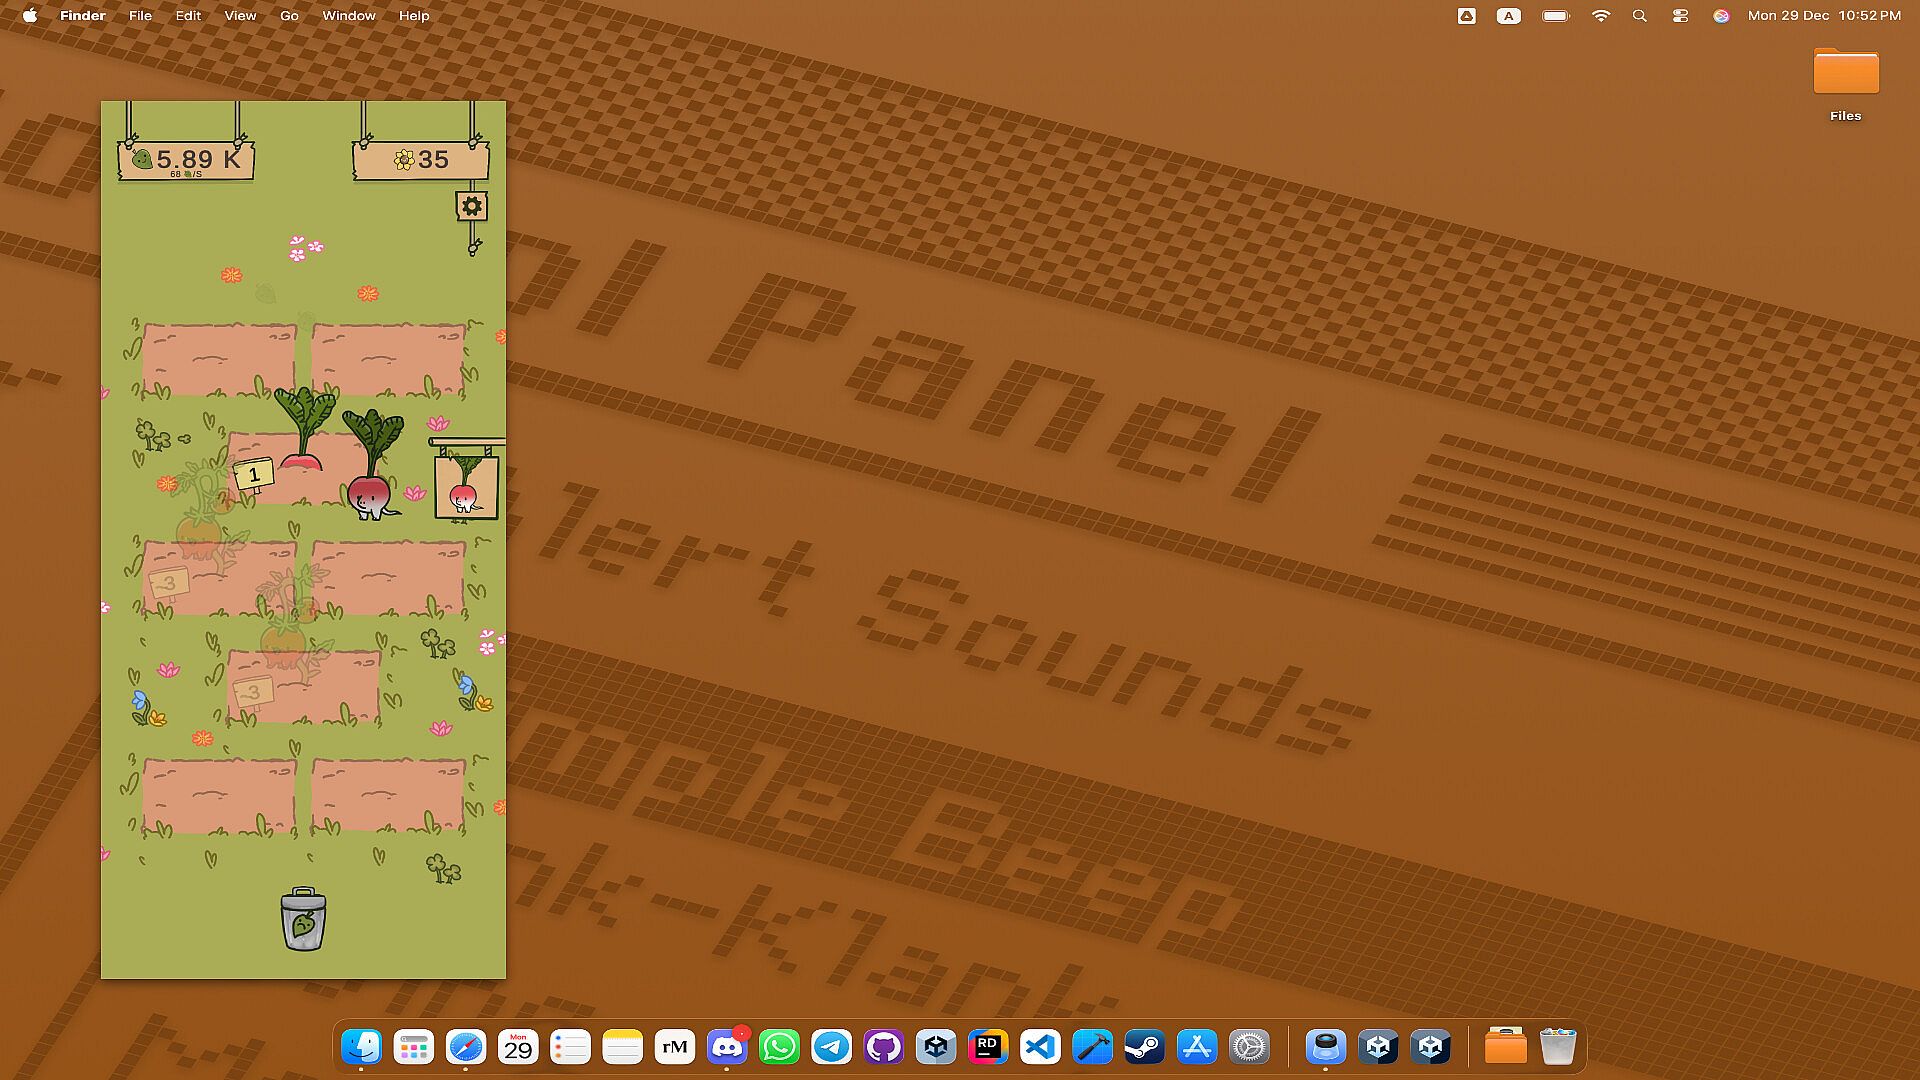Screen dimensions: 1920x1080
Task: Click the walking radish character
Action: coord(370,492)
